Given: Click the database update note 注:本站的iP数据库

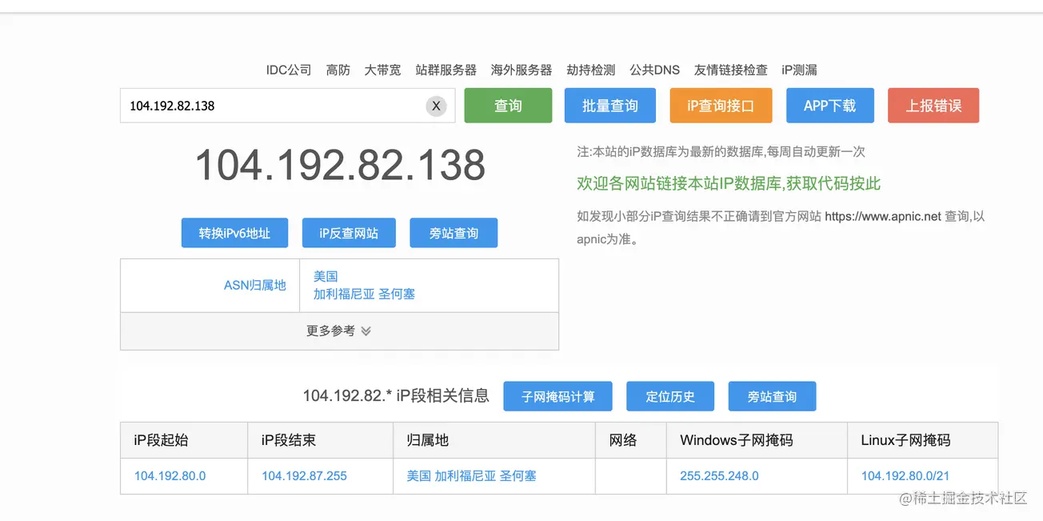Looking at the screenshot, I should (x=721, y=152).
